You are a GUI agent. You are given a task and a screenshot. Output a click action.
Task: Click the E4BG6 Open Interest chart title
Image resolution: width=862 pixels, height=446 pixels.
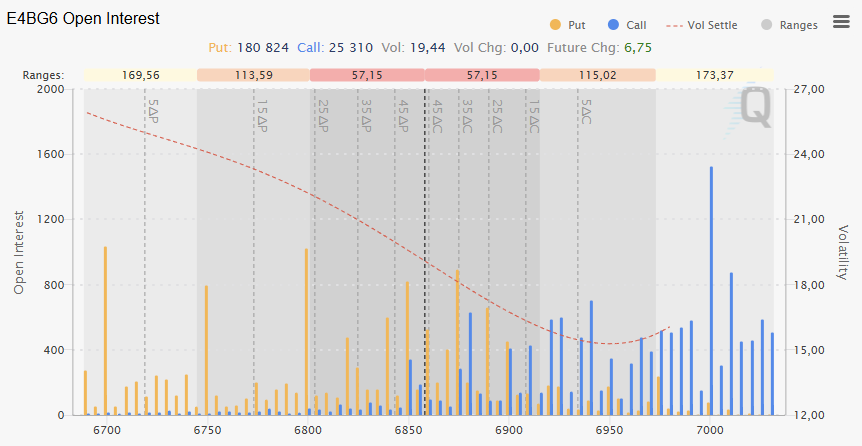click(x=83, y=19)
